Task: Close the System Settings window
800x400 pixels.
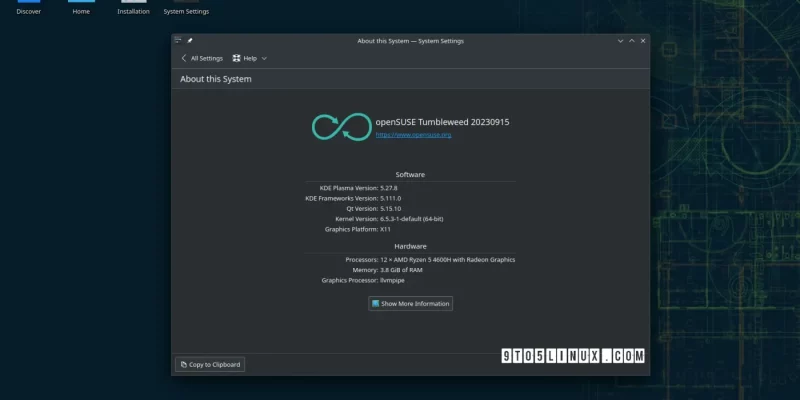Action: [x=643, y=41]
